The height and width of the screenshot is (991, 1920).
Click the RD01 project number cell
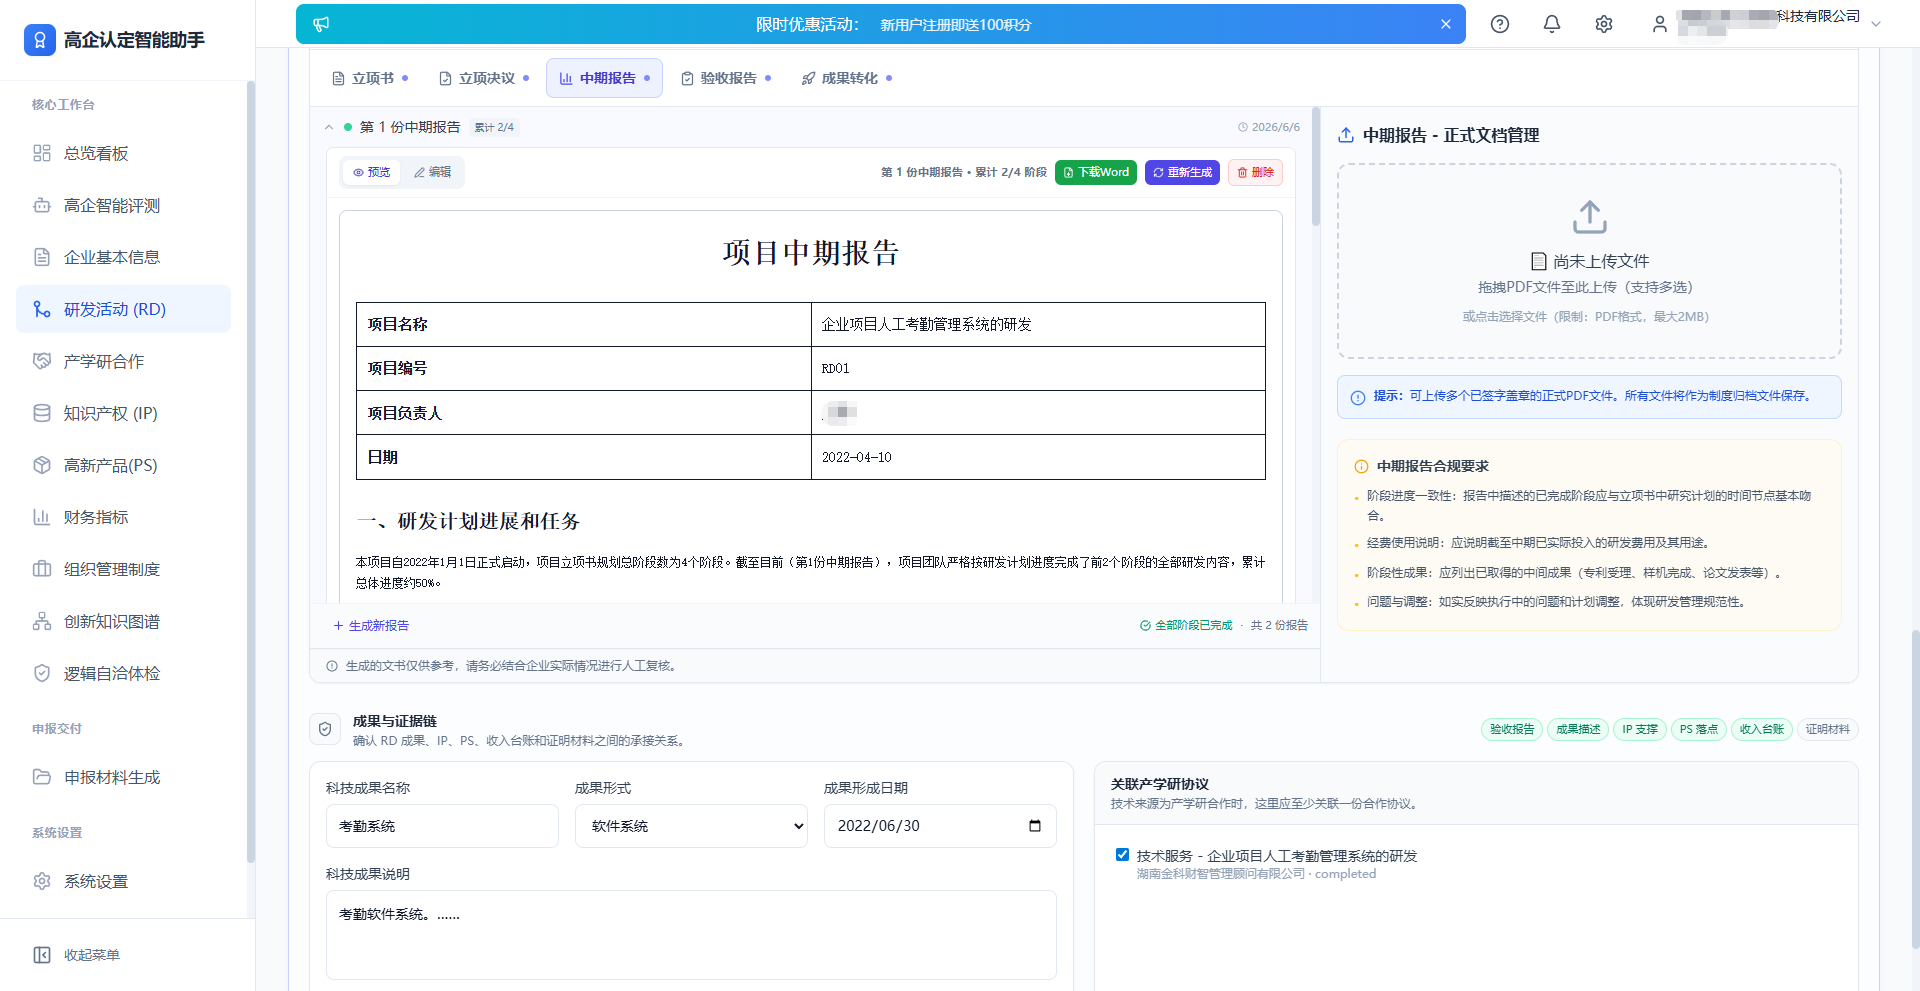coord(1038,368)
